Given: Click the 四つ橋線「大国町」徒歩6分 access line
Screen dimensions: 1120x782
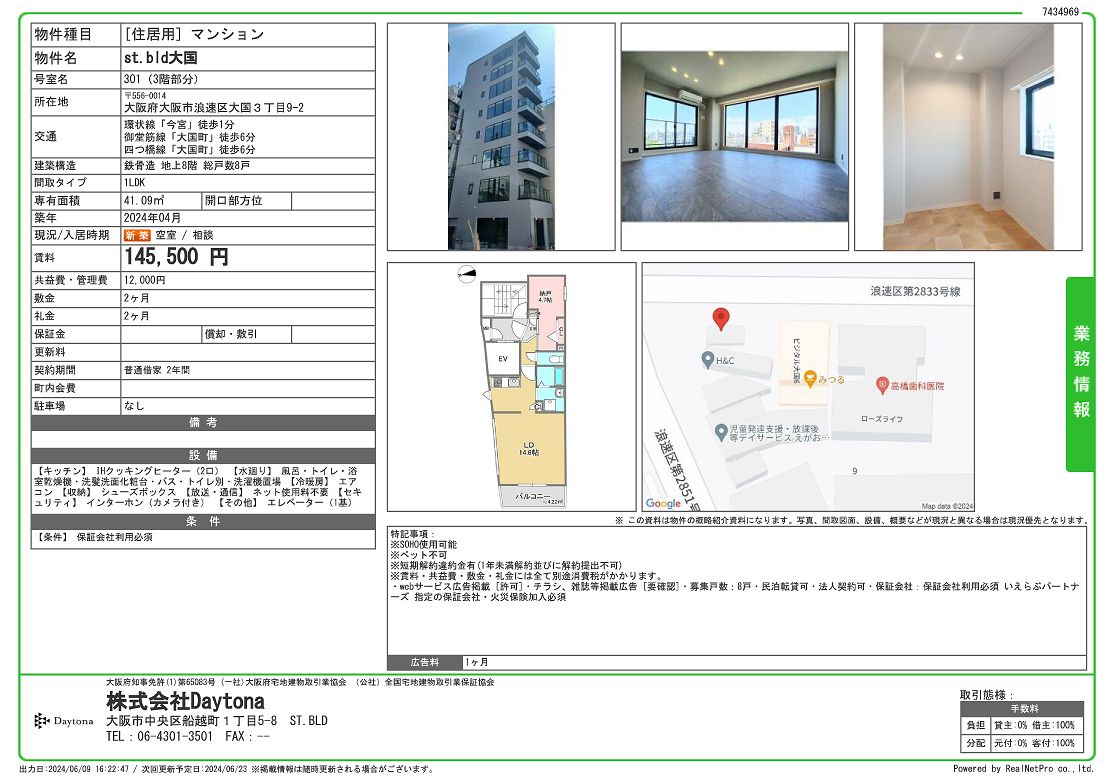Looking at the screenshot, I should tap(189, 150).
